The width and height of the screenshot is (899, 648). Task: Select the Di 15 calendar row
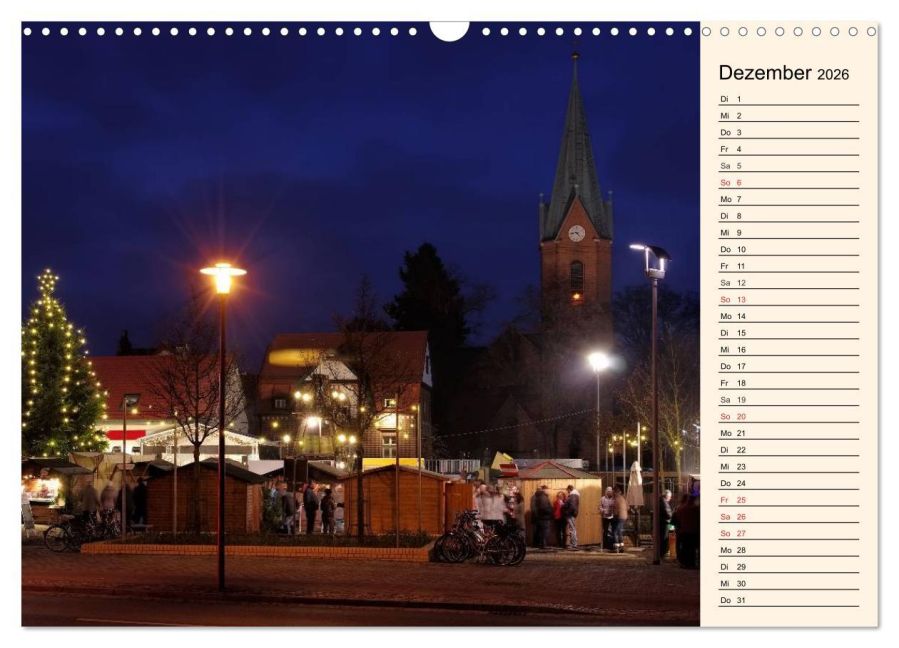click(789, 333)
